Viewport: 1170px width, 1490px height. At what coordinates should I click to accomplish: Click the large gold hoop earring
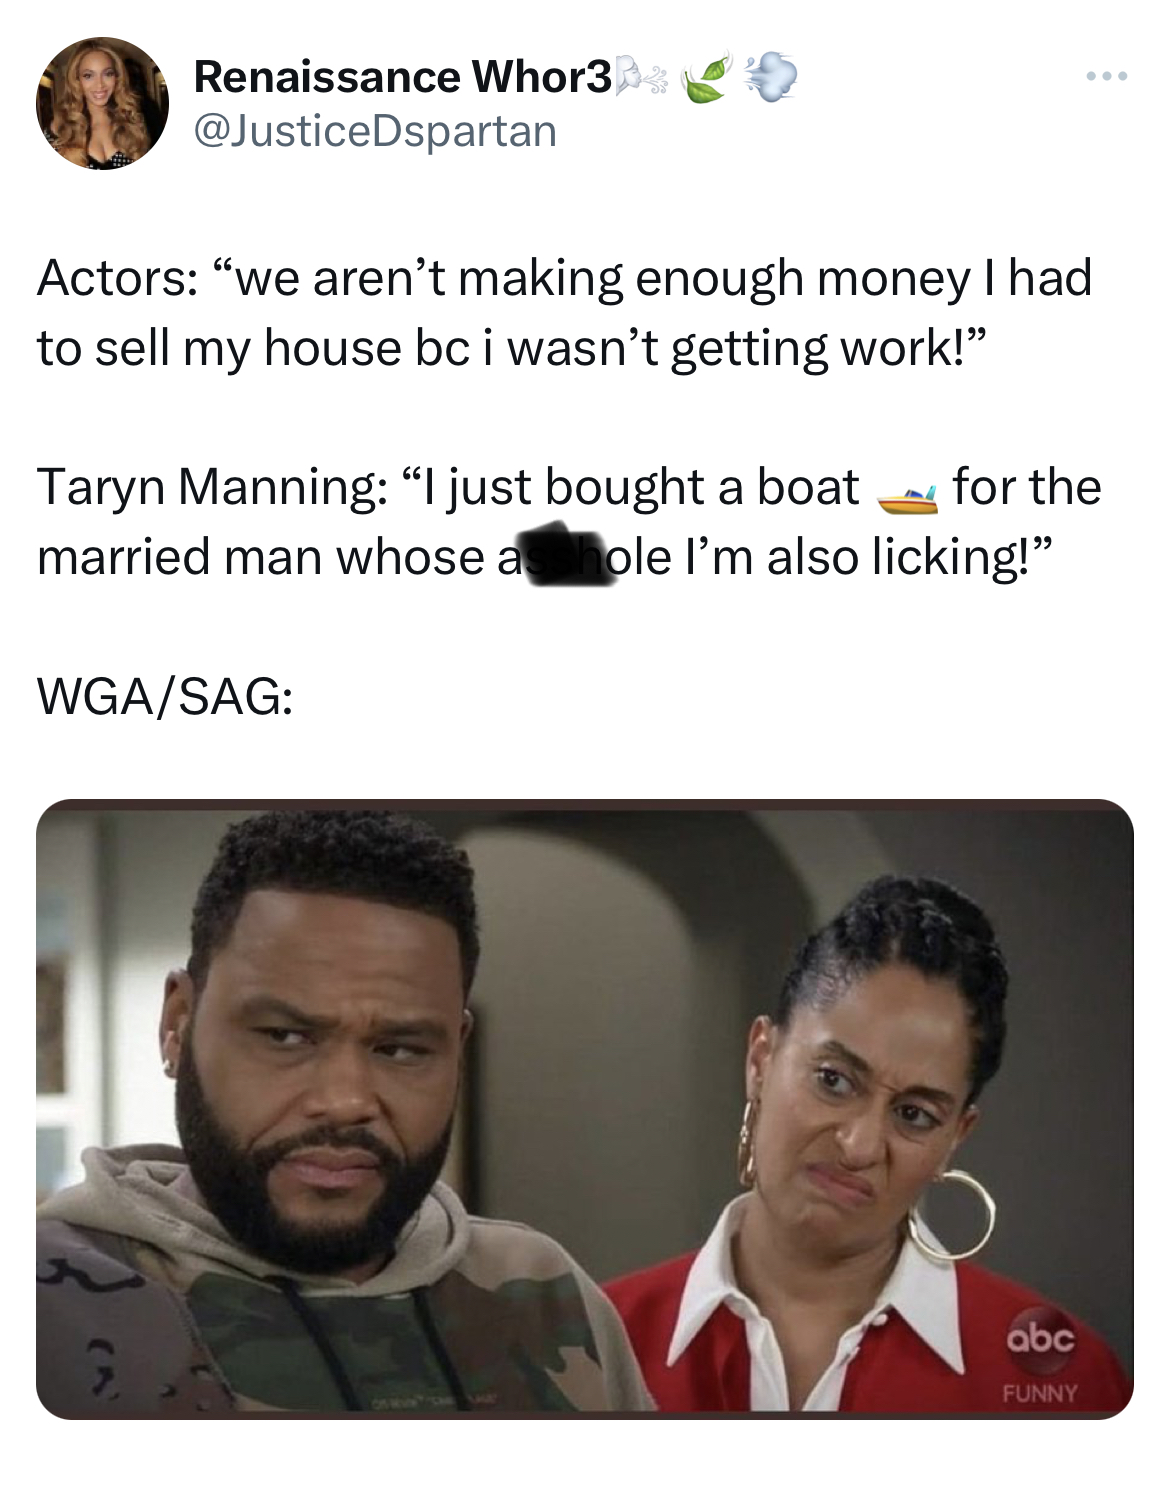pyautogui.click(x=950, y=1215)
